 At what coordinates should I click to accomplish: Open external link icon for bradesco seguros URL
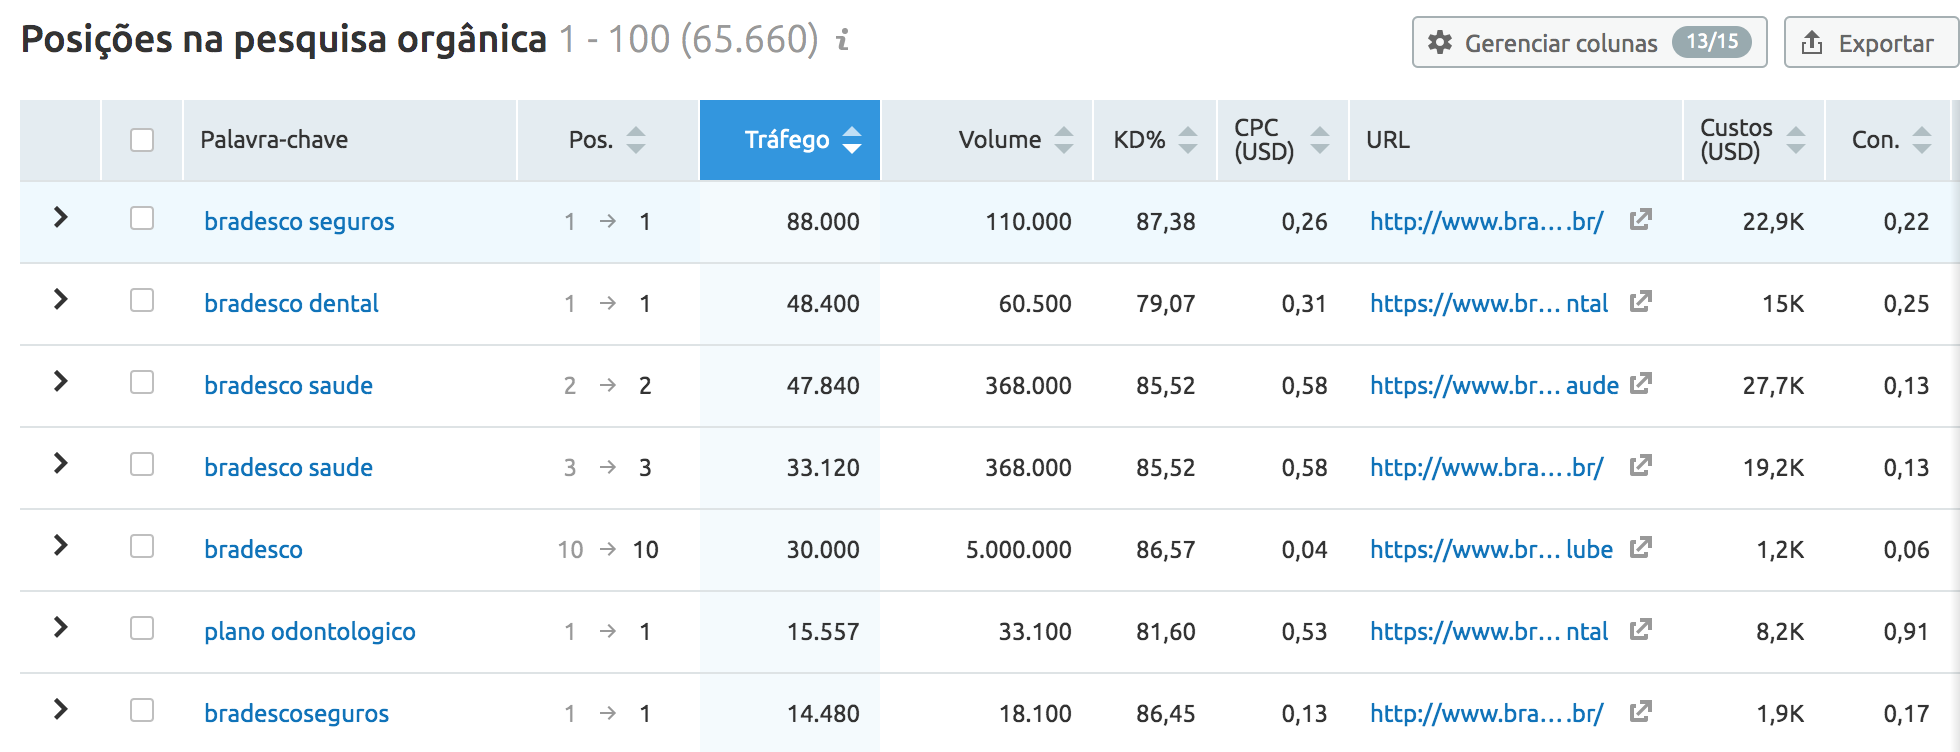click(x=1640, y=219)
